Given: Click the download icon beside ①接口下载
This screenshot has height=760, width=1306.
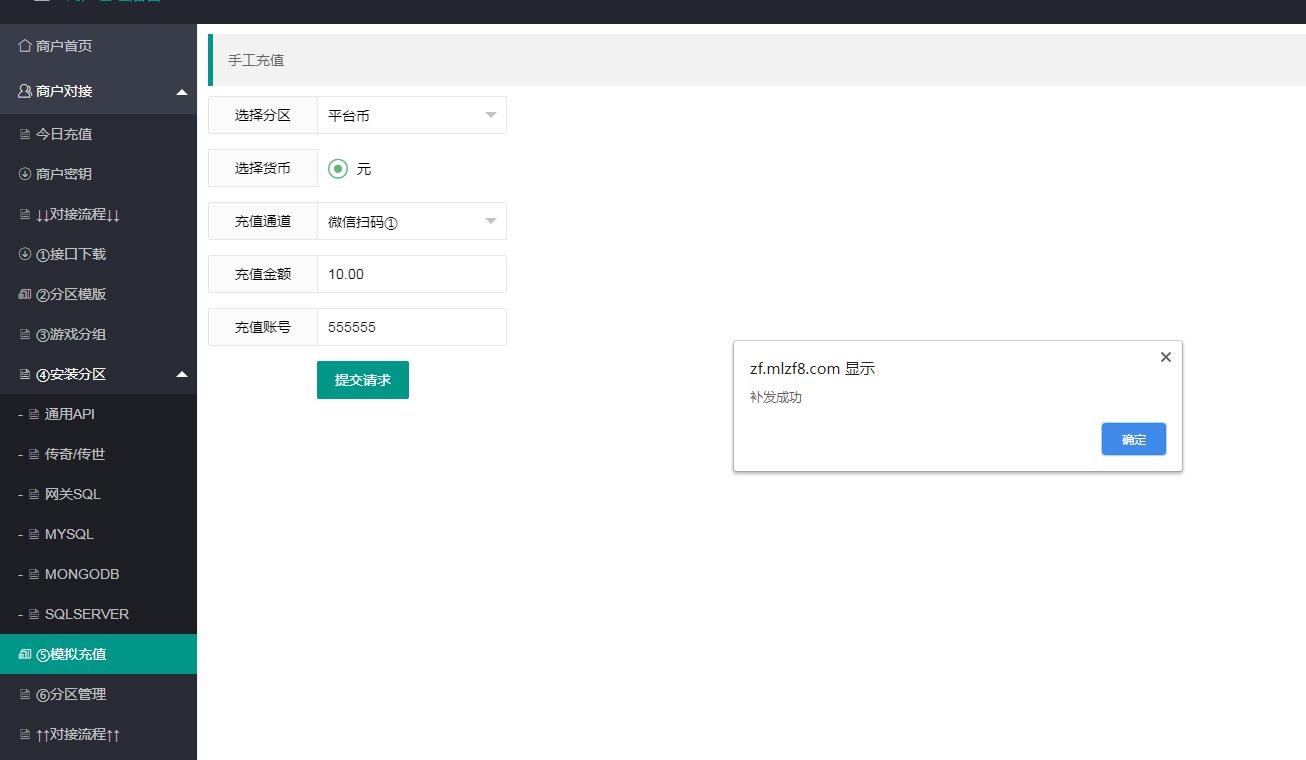Looking at the screenshot, I should pyautogui.click(x=25, y=254).
